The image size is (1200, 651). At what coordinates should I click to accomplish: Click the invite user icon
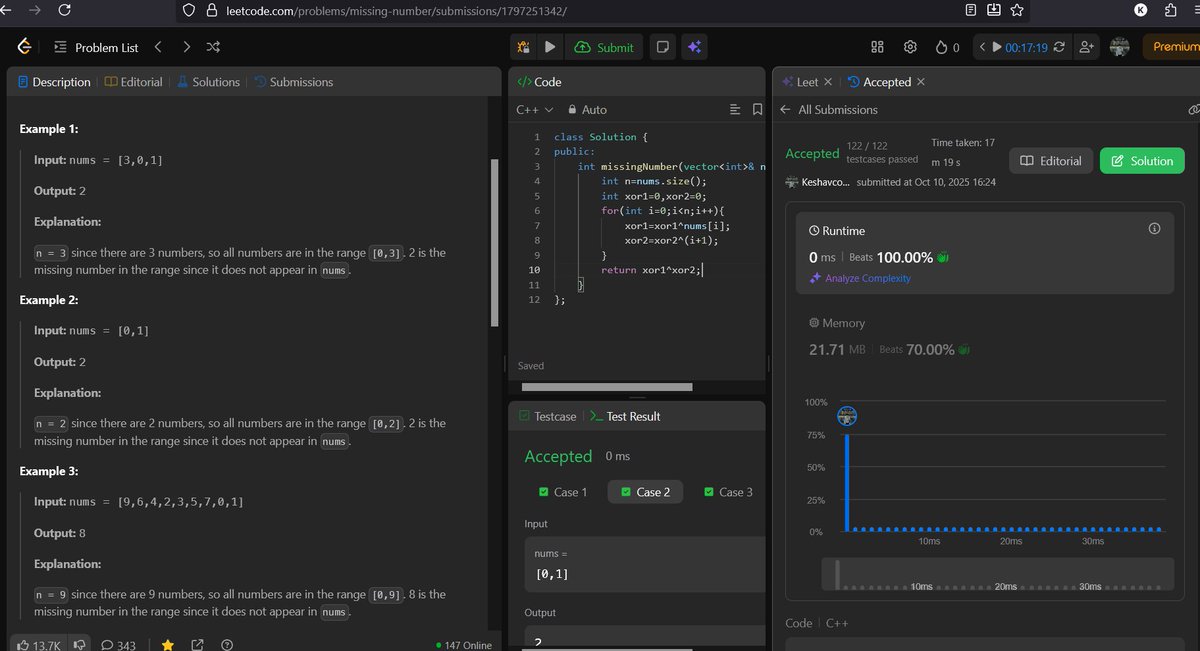1087,47
